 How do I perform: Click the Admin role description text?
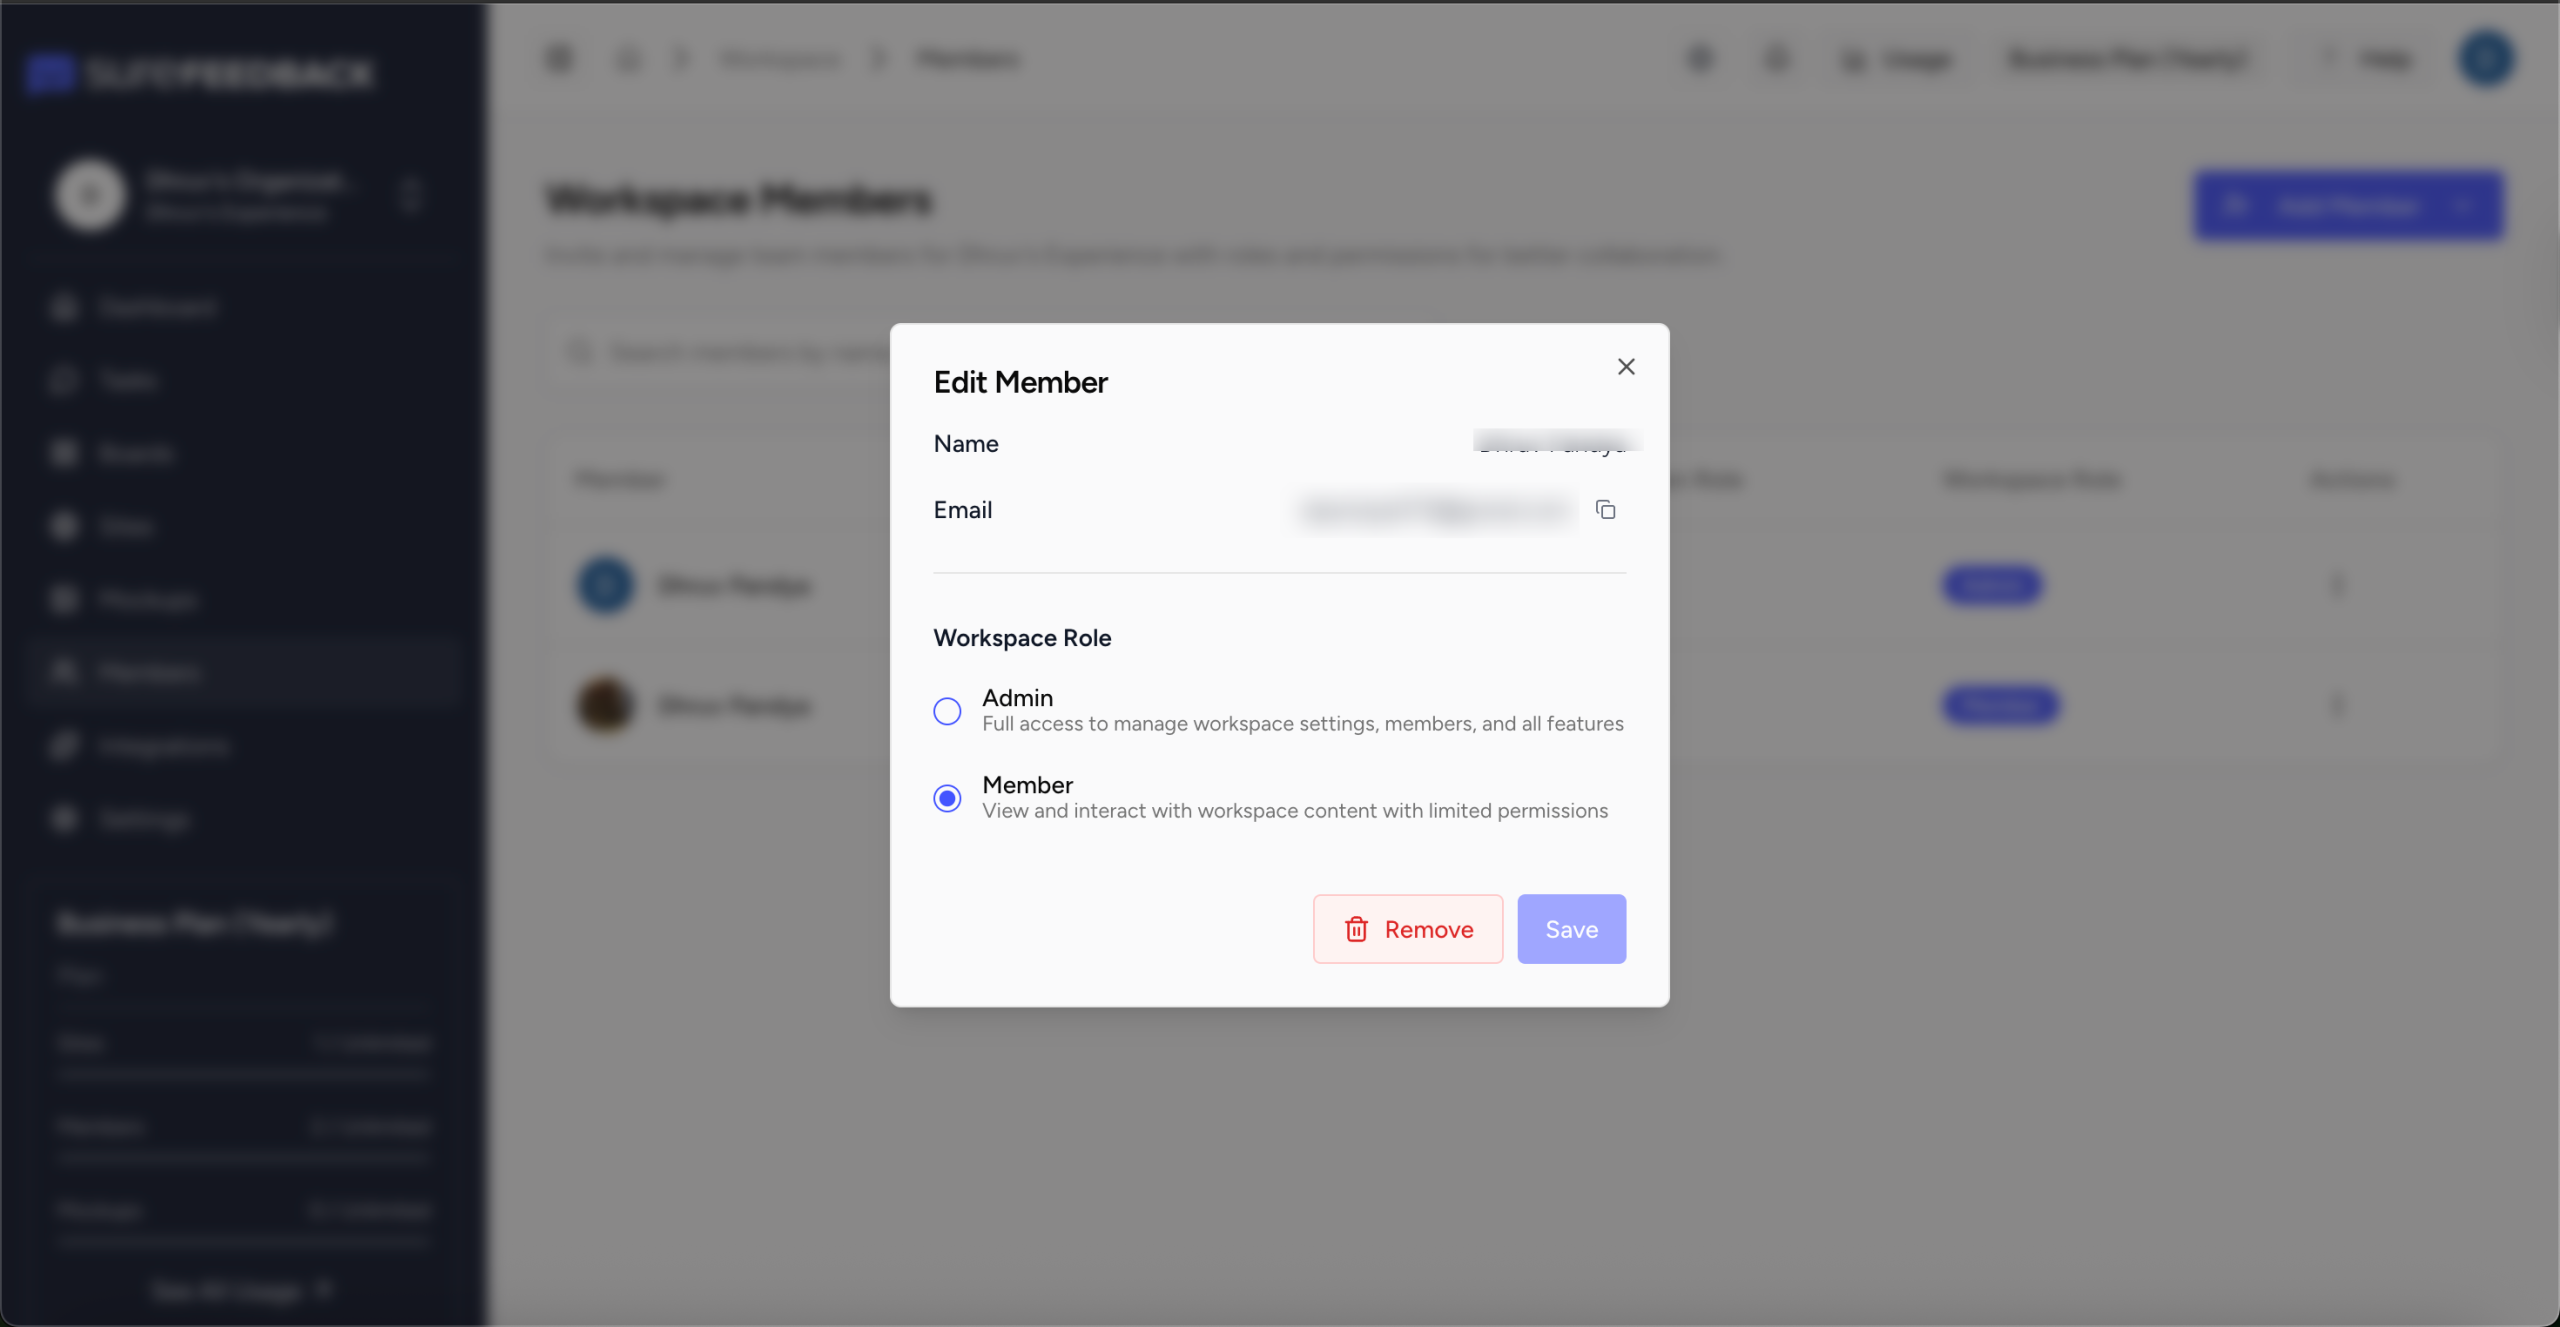1302,724
